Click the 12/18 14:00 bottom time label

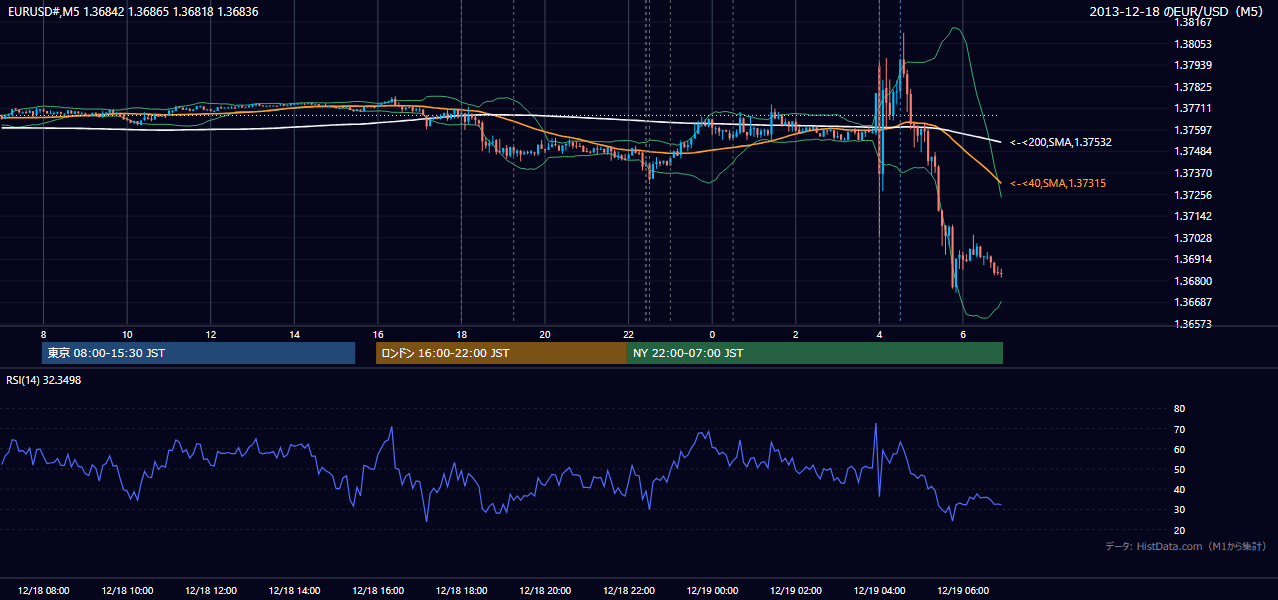pyautogui.click(x=294, y=590)
